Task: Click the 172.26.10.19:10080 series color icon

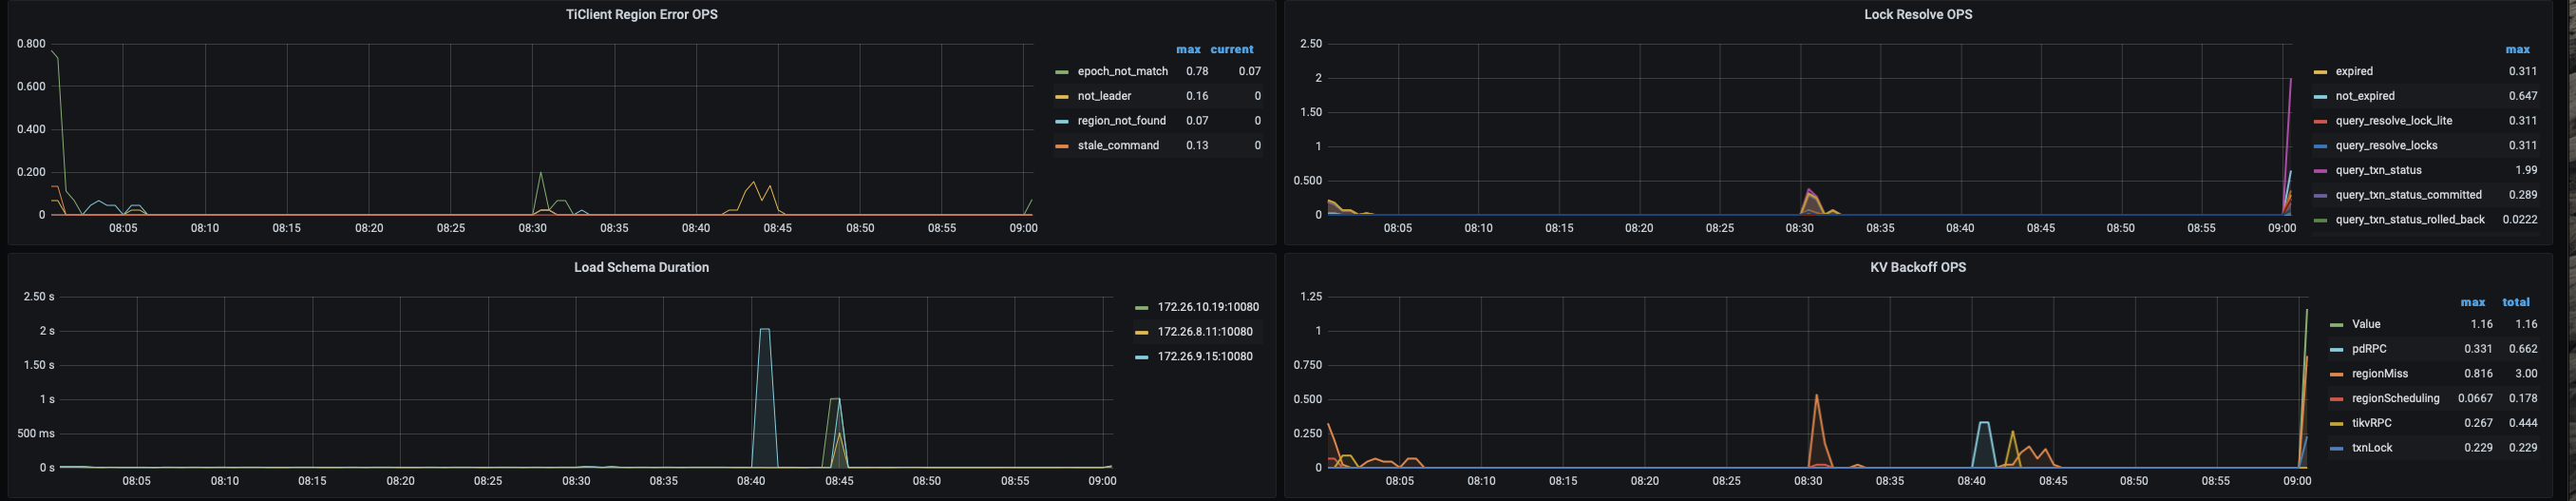Action: coord(1142,308)
